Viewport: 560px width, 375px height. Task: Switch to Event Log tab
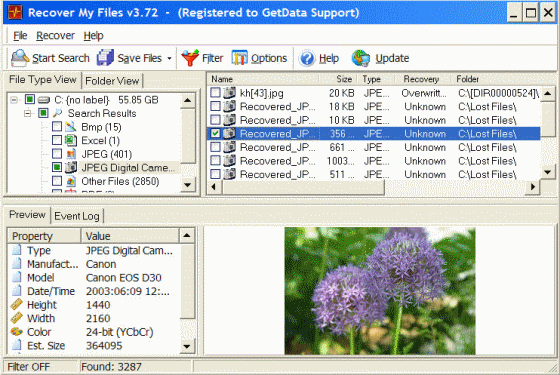[77, 216]
